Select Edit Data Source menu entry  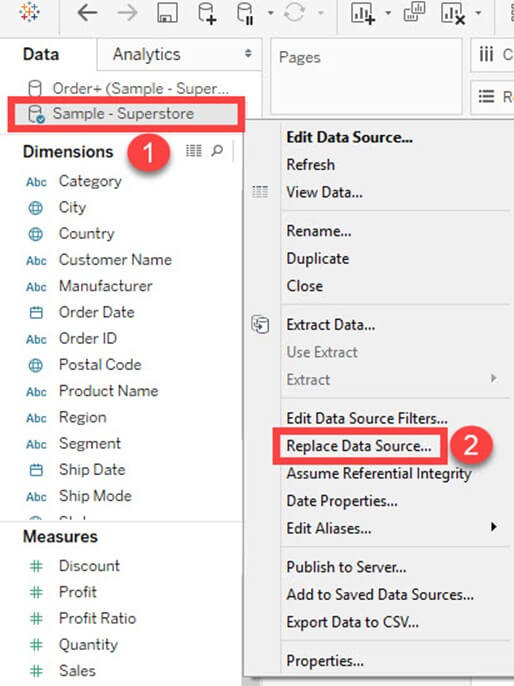349,137
